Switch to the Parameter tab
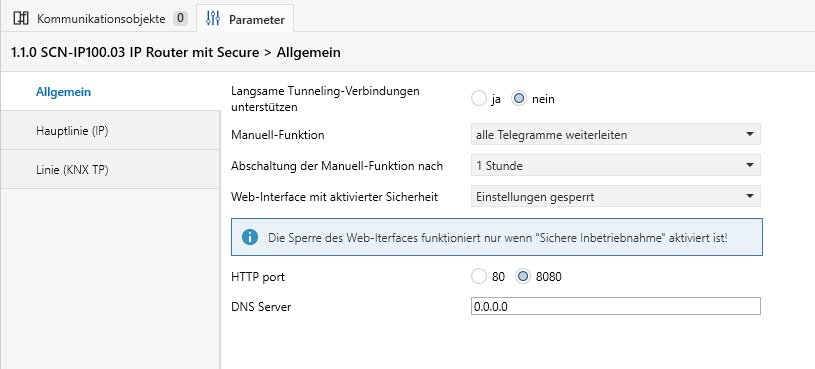Viewport: 815px width, 369px height. coord(245,19)
